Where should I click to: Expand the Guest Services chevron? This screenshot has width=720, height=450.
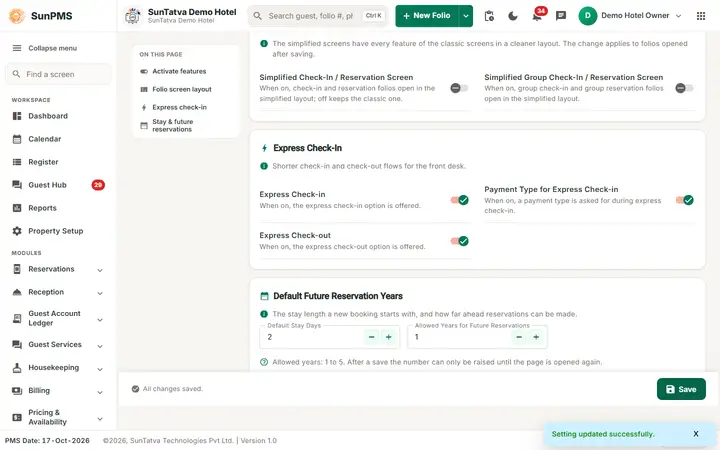click(x=100, y=346)
